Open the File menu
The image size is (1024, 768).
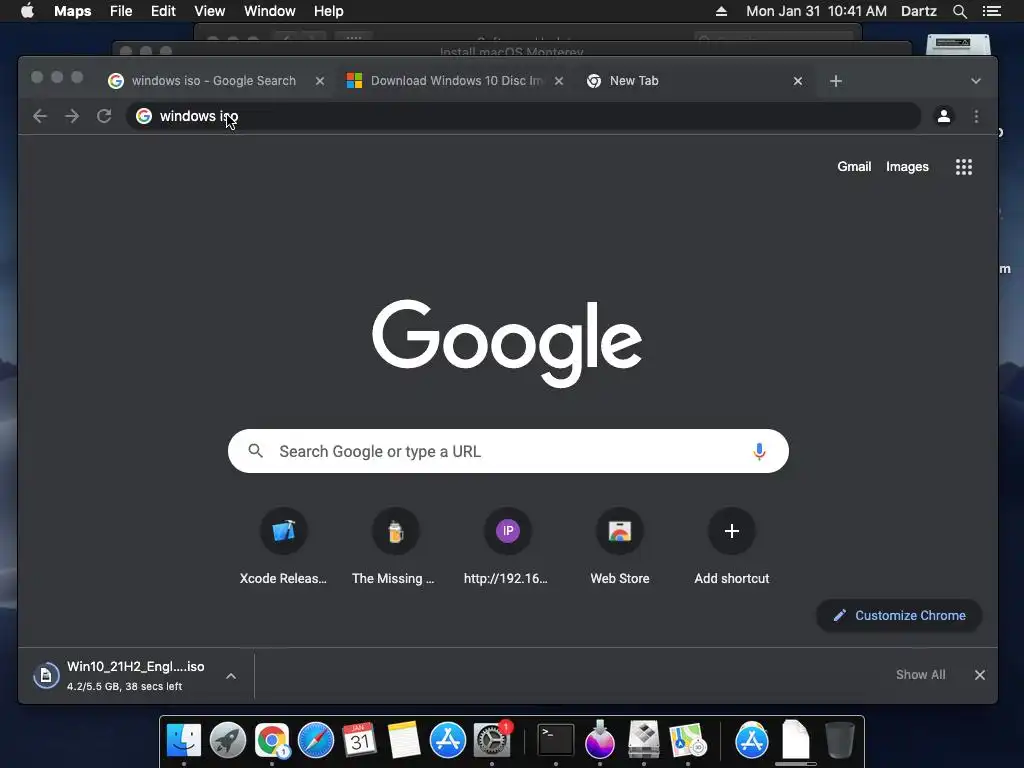121,11
